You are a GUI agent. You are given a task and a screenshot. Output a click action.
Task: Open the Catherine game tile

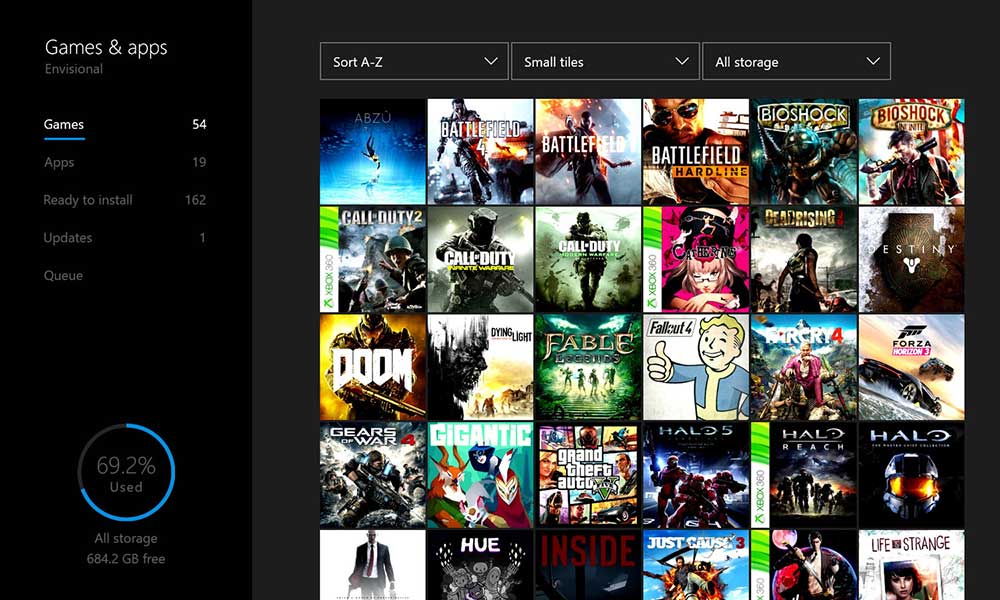(696, 259)
